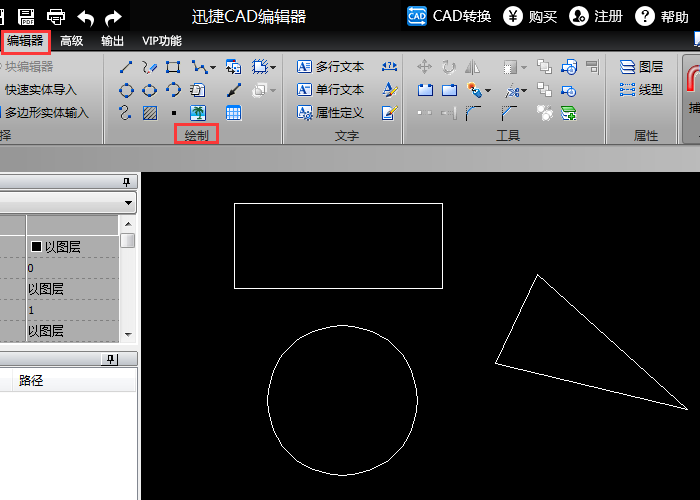Click the CAD转换 button
The image size is (700, 500).
point(449,16)
